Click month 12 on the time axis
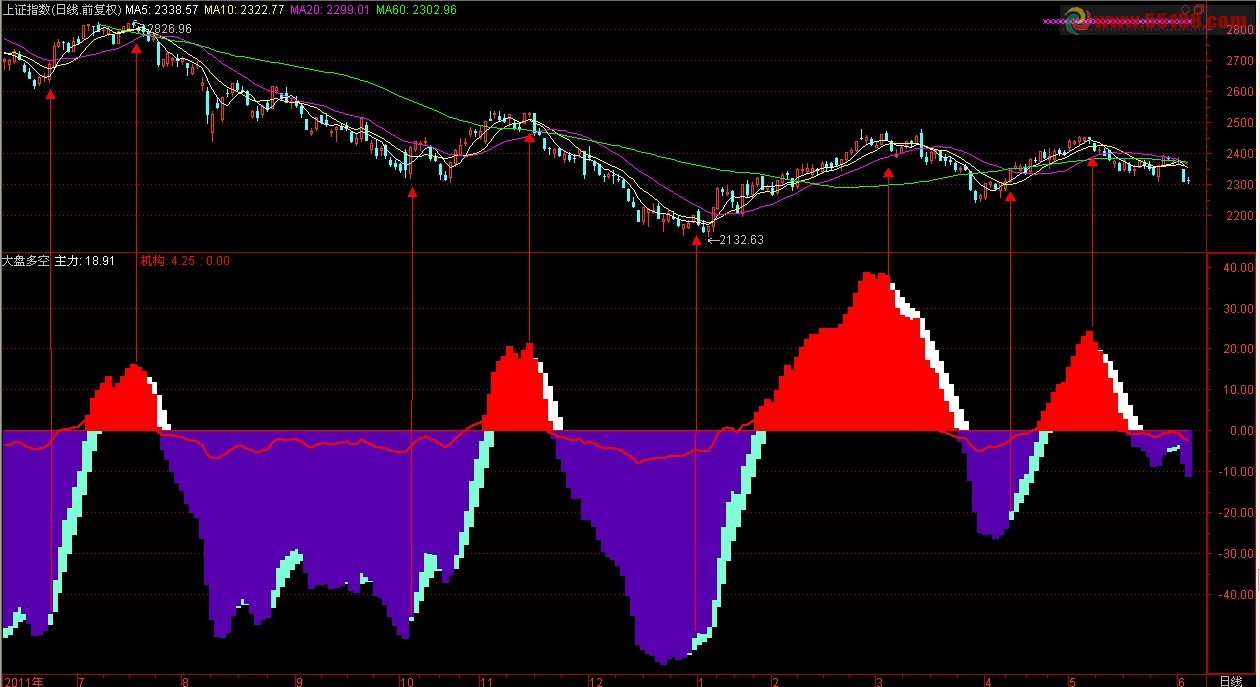 click(596, 680)
